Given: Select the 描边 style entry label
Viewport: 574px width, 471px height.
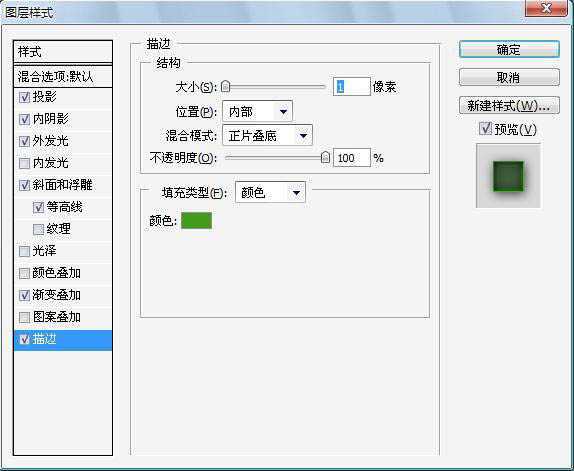Looking at the screenshot, I should pos(44,339).
